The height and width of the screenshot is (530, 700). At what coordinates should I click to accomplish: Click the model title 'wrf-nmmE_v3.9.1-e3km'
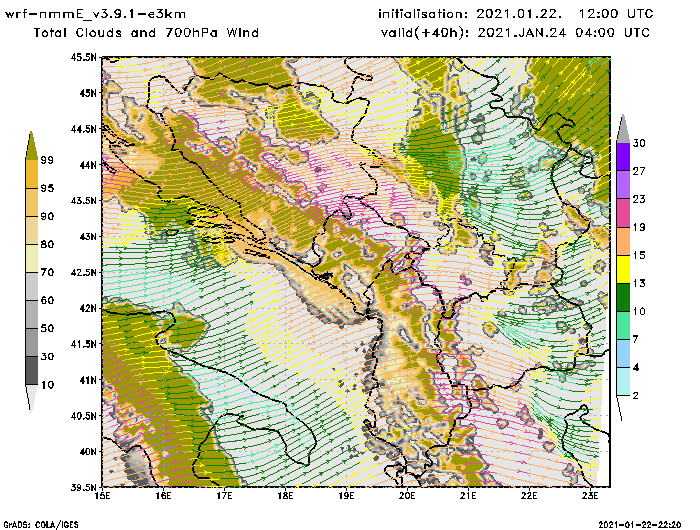coord(95,14)
